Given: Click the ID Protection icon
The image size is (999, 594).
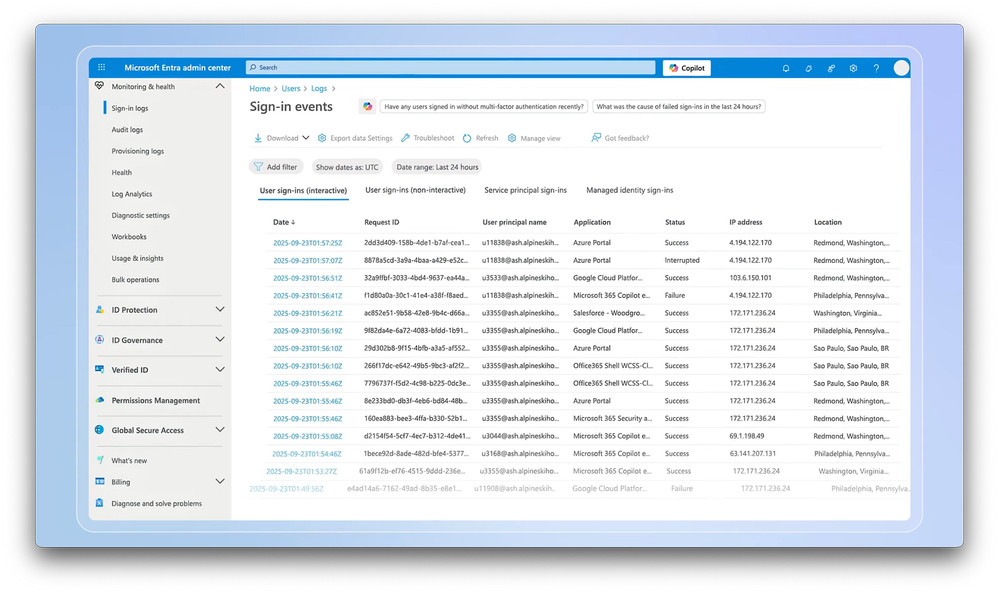Looking at the screenshot, I should coord(99,309).
